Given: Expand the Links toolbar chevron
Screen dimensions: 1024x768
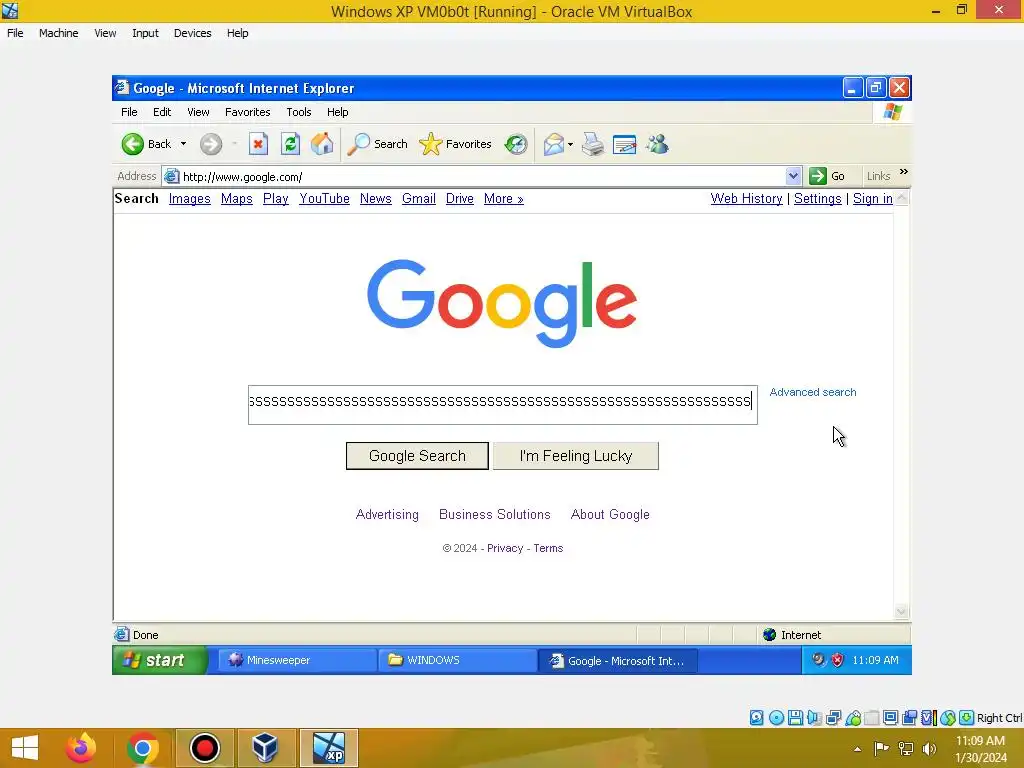Looking at the screenshot, I should click(904, 172).
